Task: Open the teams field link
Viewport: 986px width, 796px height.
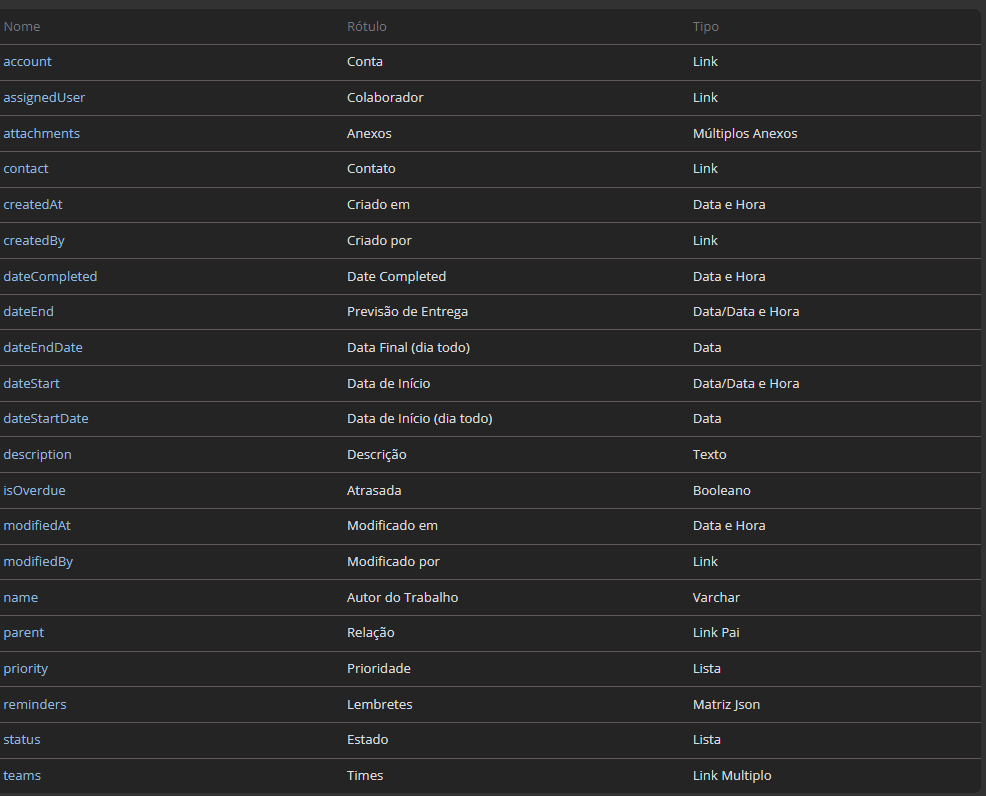Action: pos(22,776)
